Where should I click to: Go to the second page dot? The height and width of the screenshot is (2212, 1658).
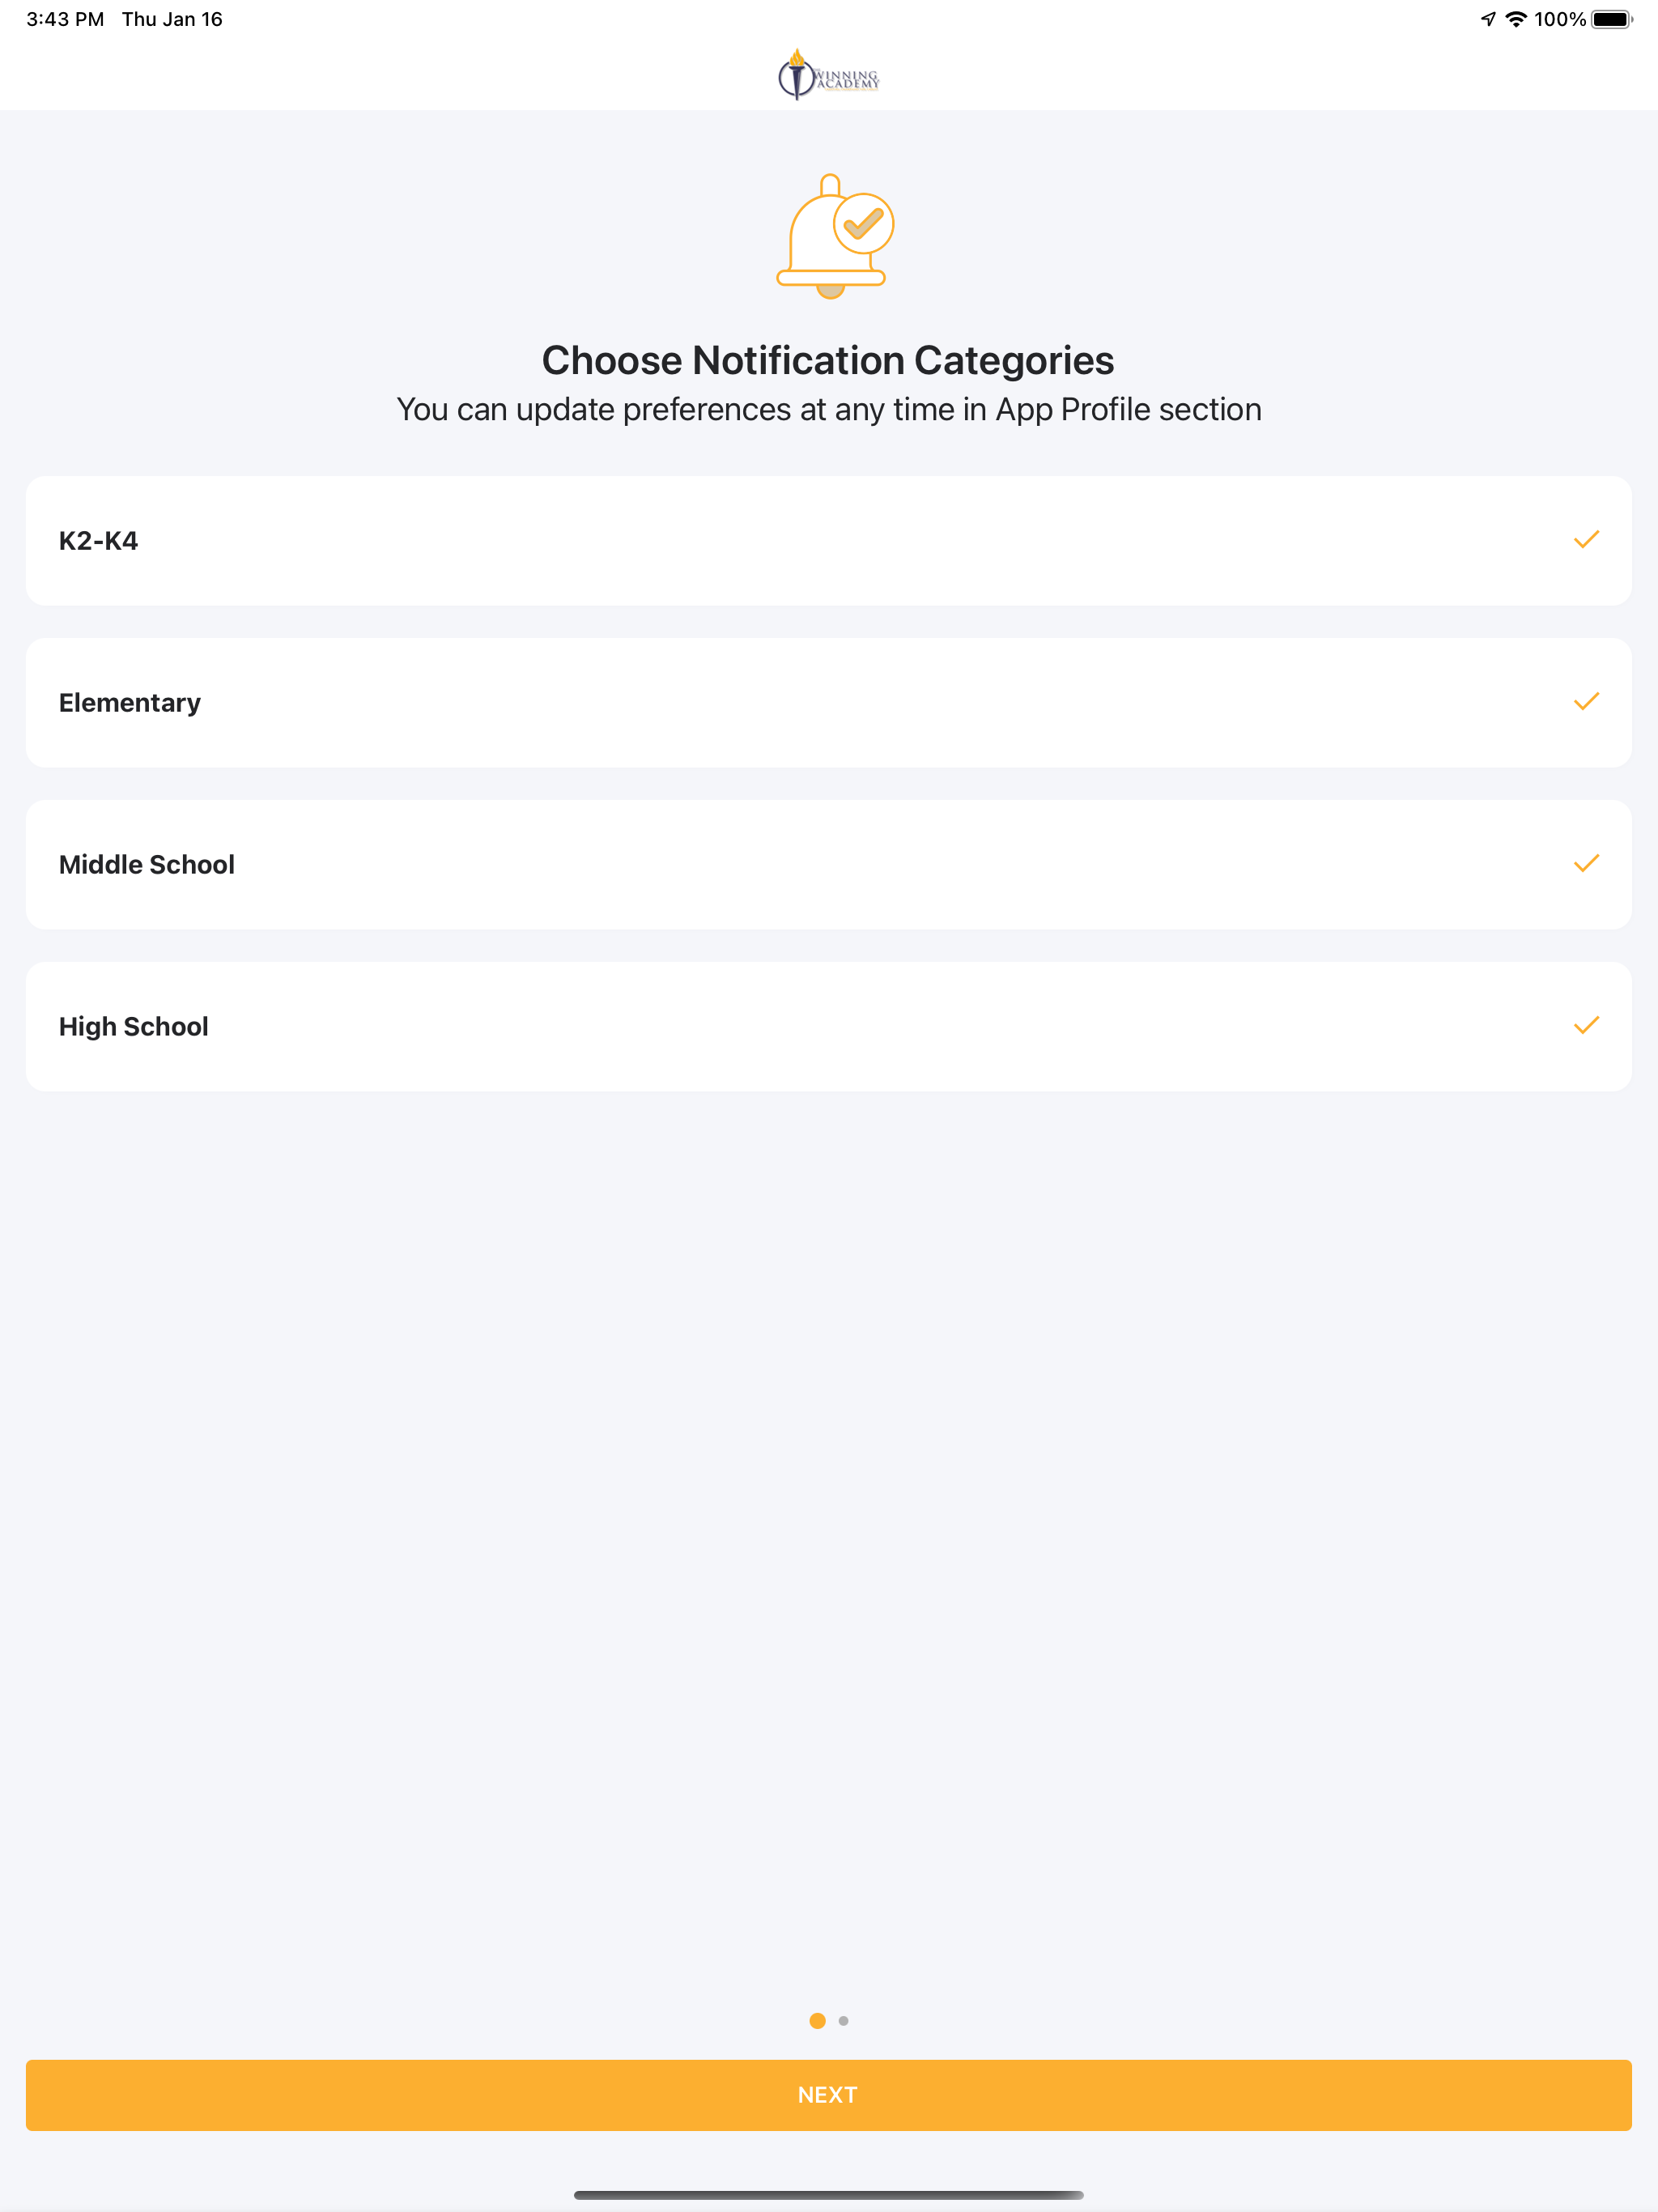click(x=844, y=2021)
